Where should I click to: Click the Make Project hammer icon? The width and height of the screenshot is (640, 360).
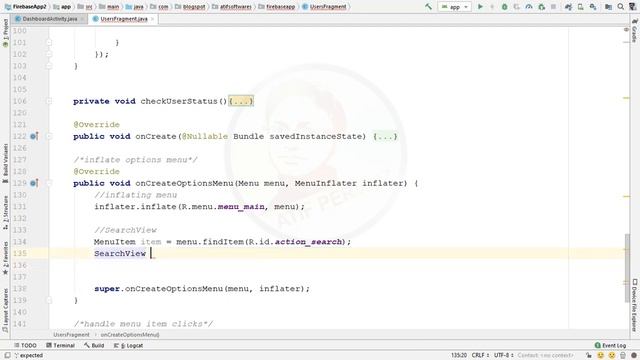click(428, 7)
